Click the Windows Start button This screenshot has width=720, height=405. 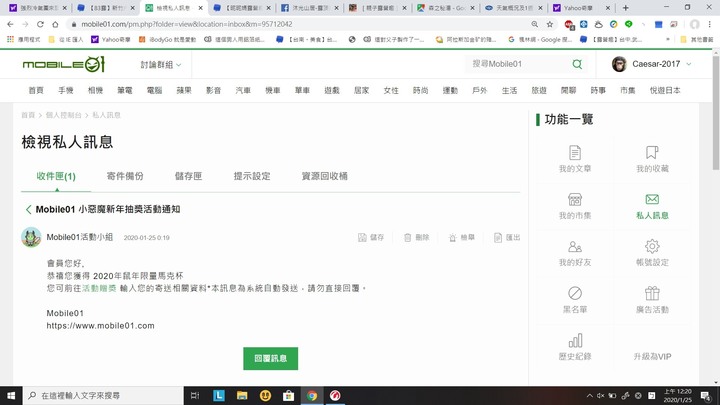click(11, 395)
